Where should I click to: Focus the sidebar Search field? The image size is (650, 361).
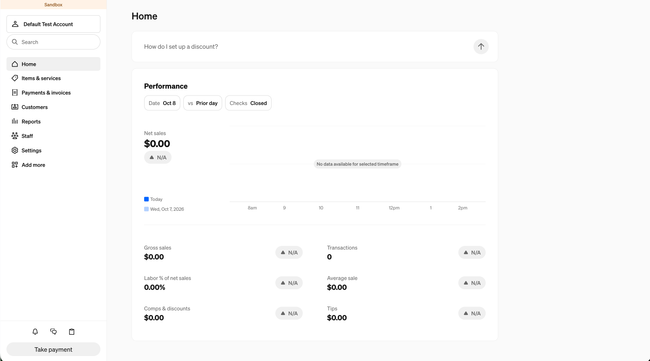coord(53,42)
